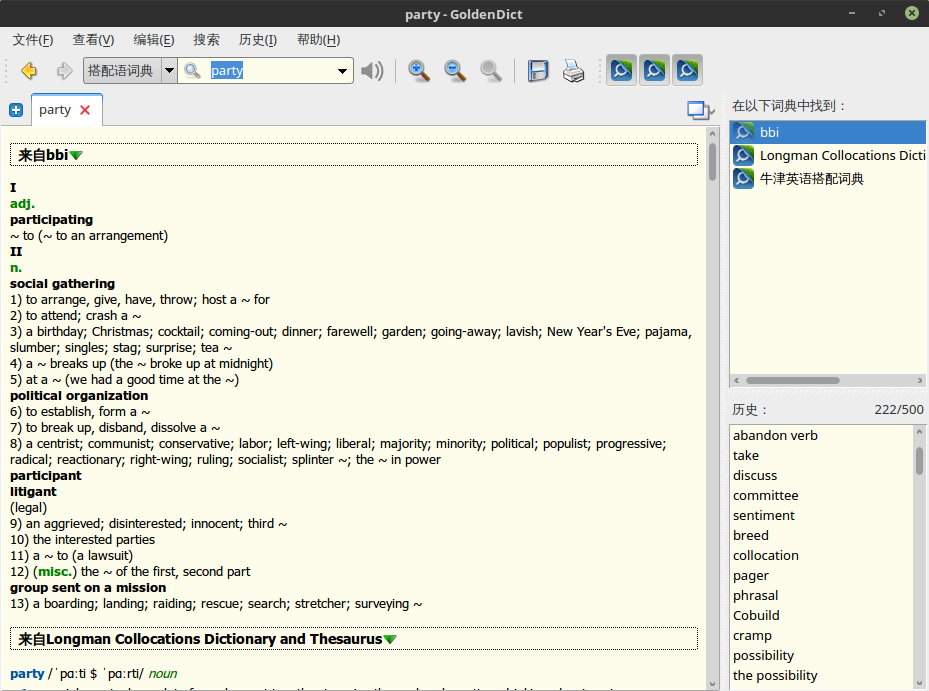The image size is (929, 691).
Task: Collapse the Longman Collocations section
Action: [x=390, y=640]
